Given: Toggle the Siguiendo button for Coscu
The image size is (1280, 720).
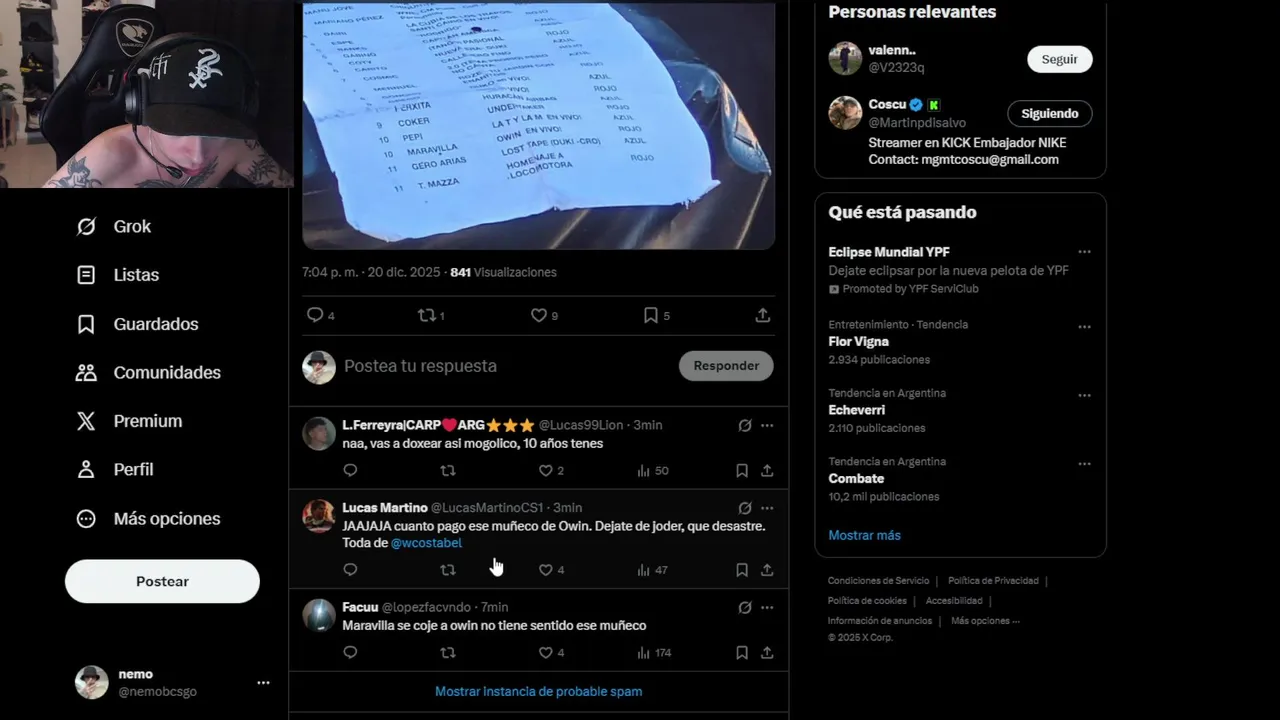Looking at the screenshot, I should point(1049,114).
